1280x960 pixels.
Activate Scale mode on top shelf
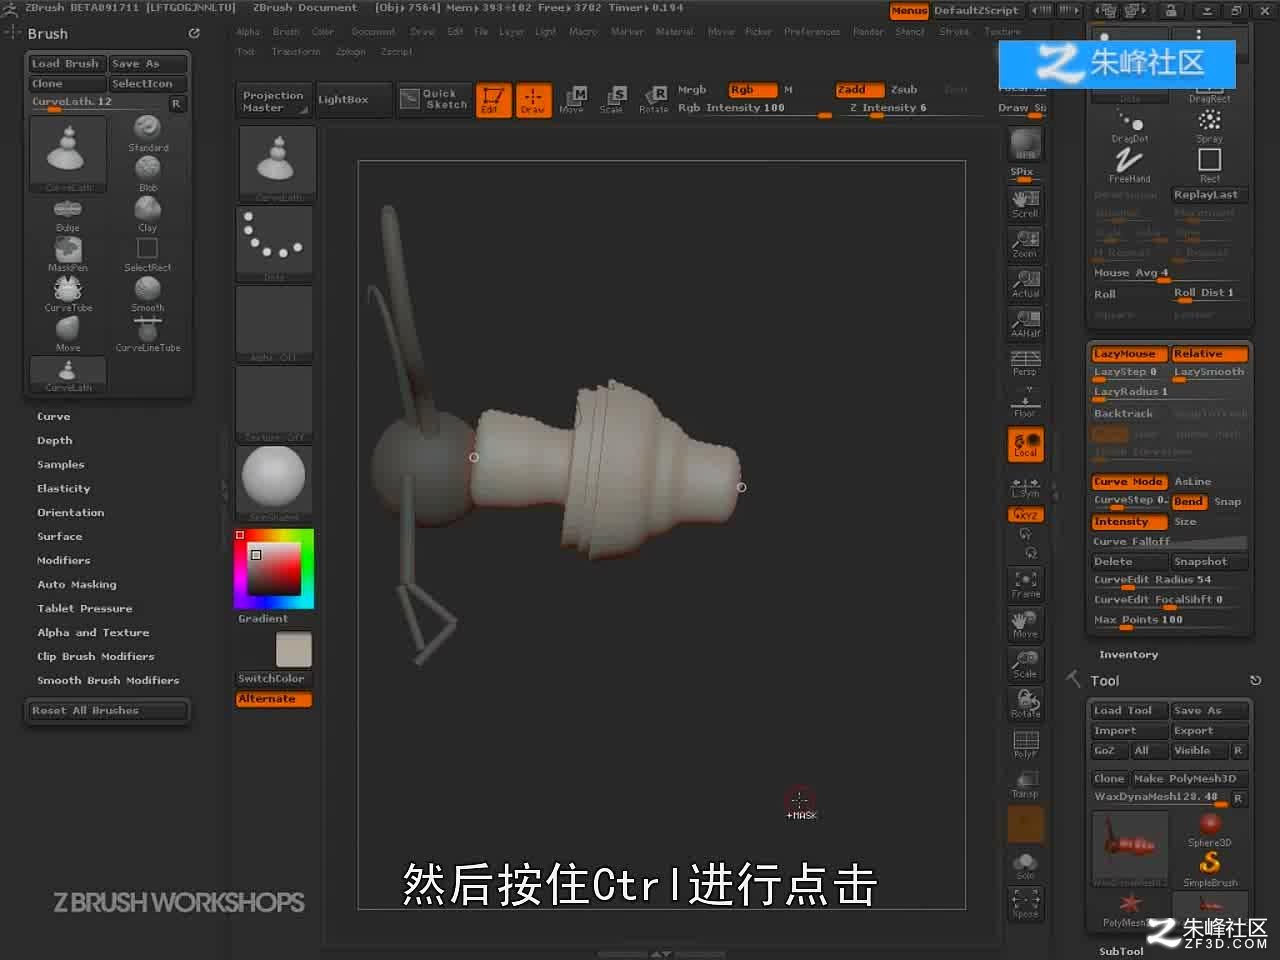(613, 99)
